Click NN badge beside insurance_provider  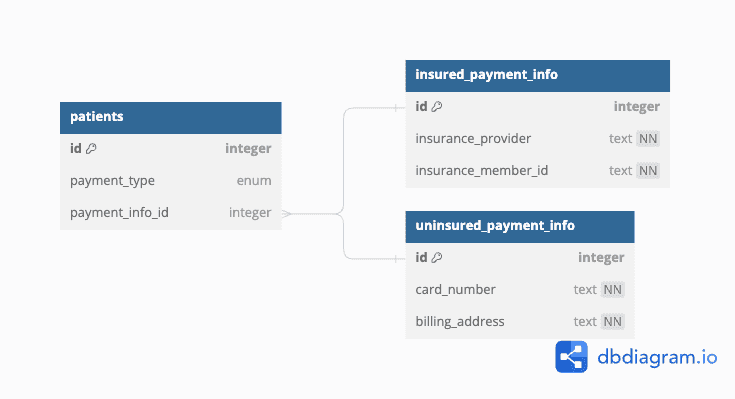point(648,139)
